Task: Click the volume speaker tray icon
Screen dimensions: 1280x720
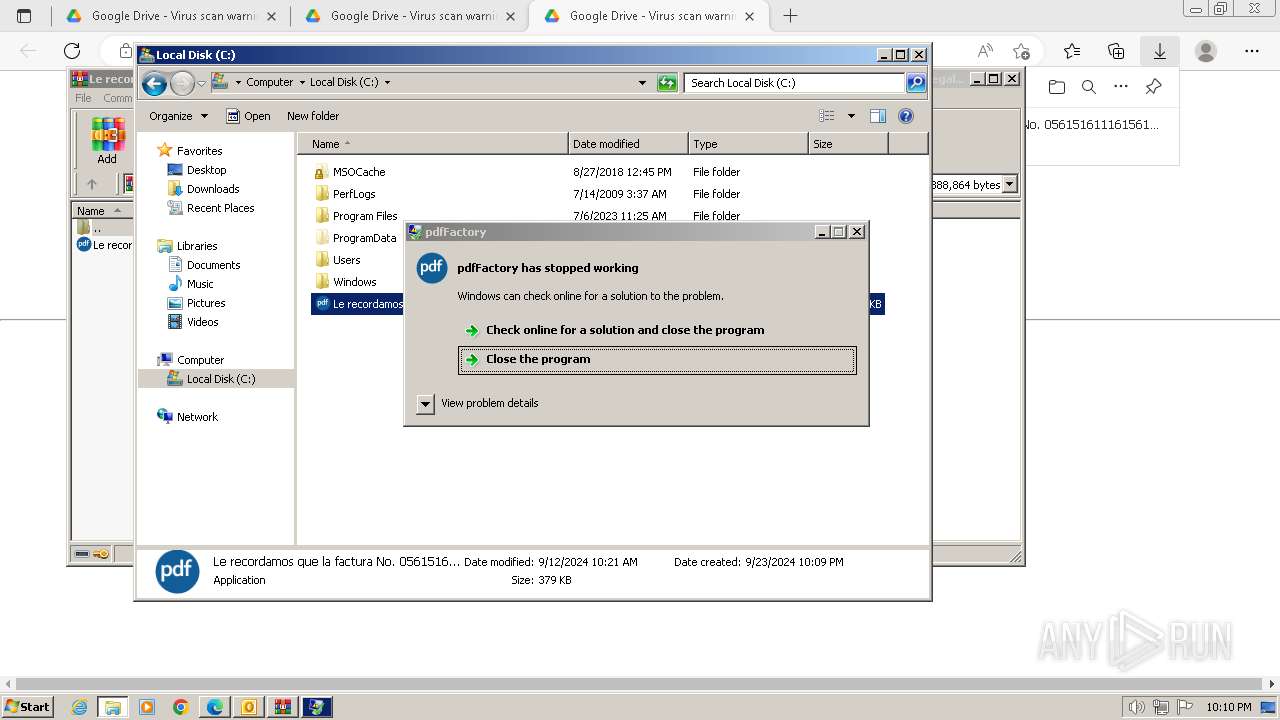Action: point(1136,707)
